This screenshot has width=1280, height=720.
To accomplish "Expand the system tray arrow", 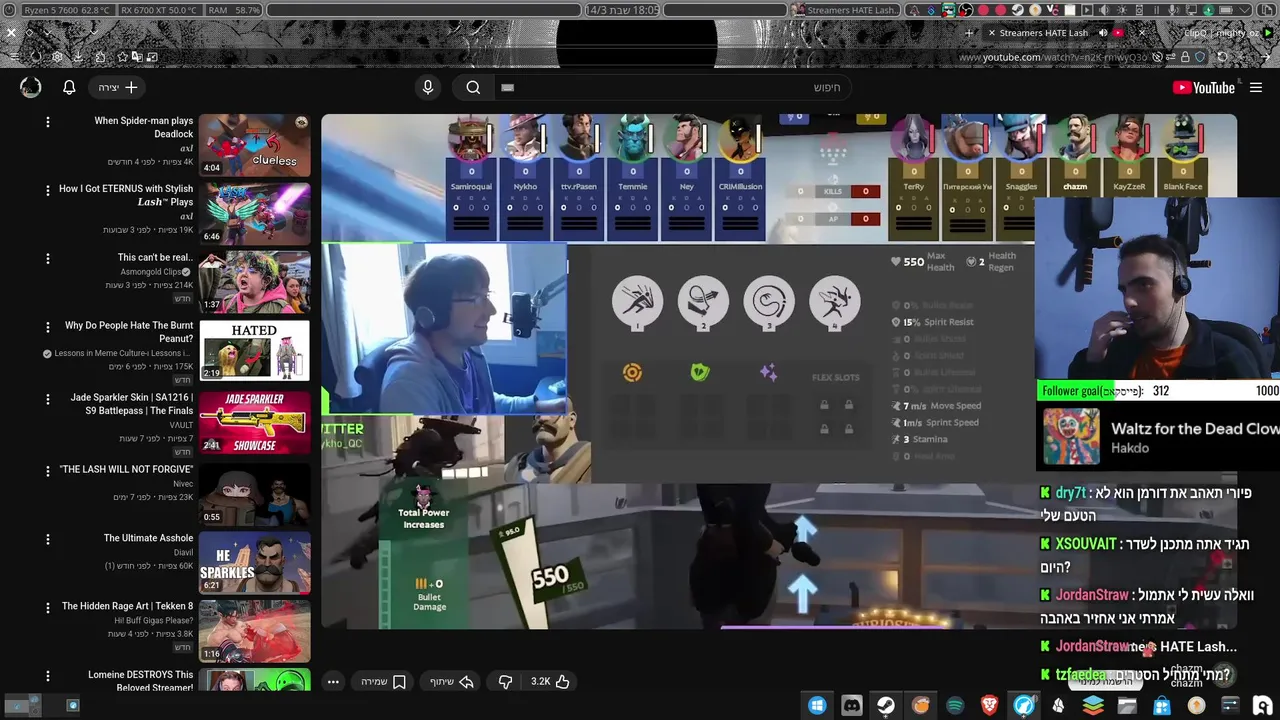I will [x=1245, y=9].
